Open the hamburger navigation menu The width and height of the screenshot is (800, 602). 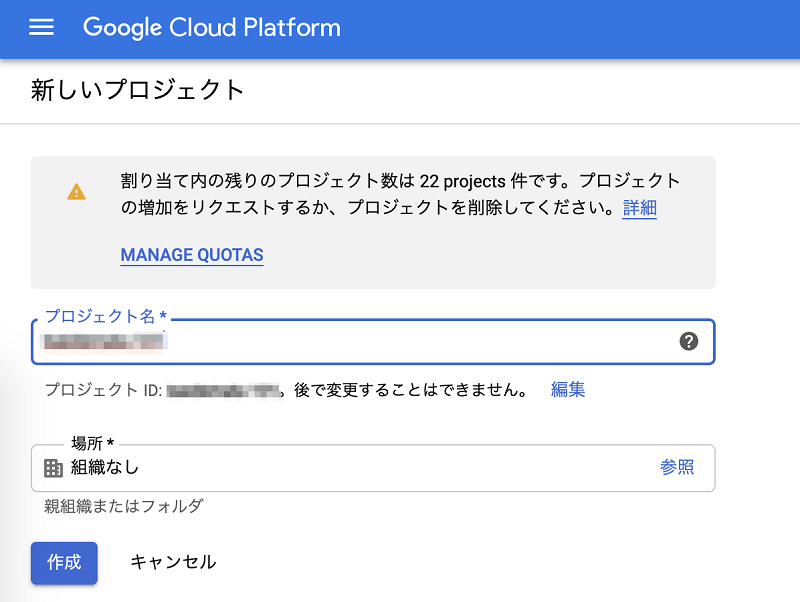[x=41, y=27]
